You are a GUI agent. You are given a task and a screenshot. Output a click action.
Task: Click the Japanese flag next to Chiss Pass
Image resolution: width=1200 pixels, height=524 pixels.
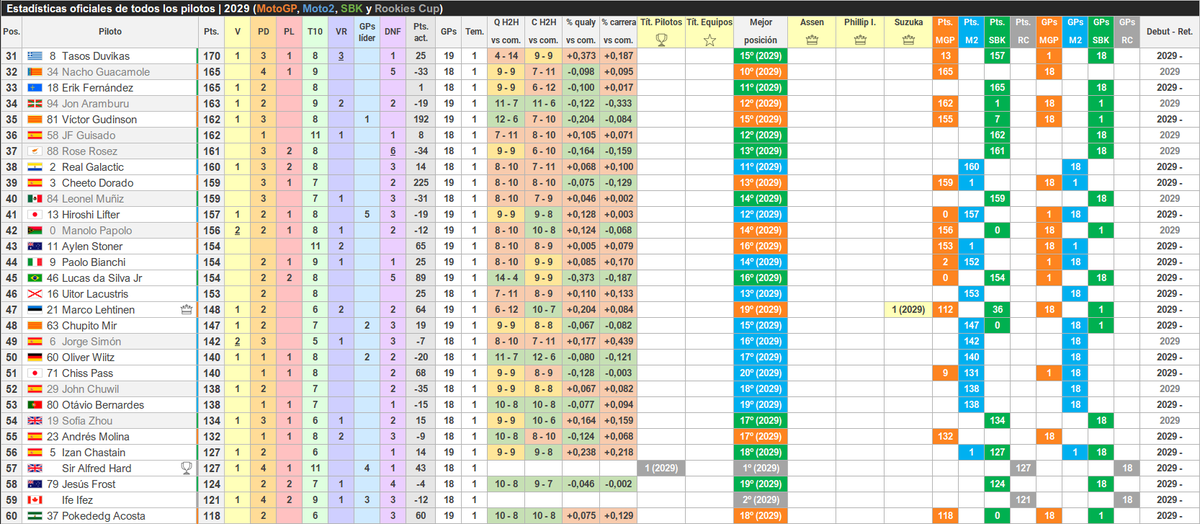[35, 373]
